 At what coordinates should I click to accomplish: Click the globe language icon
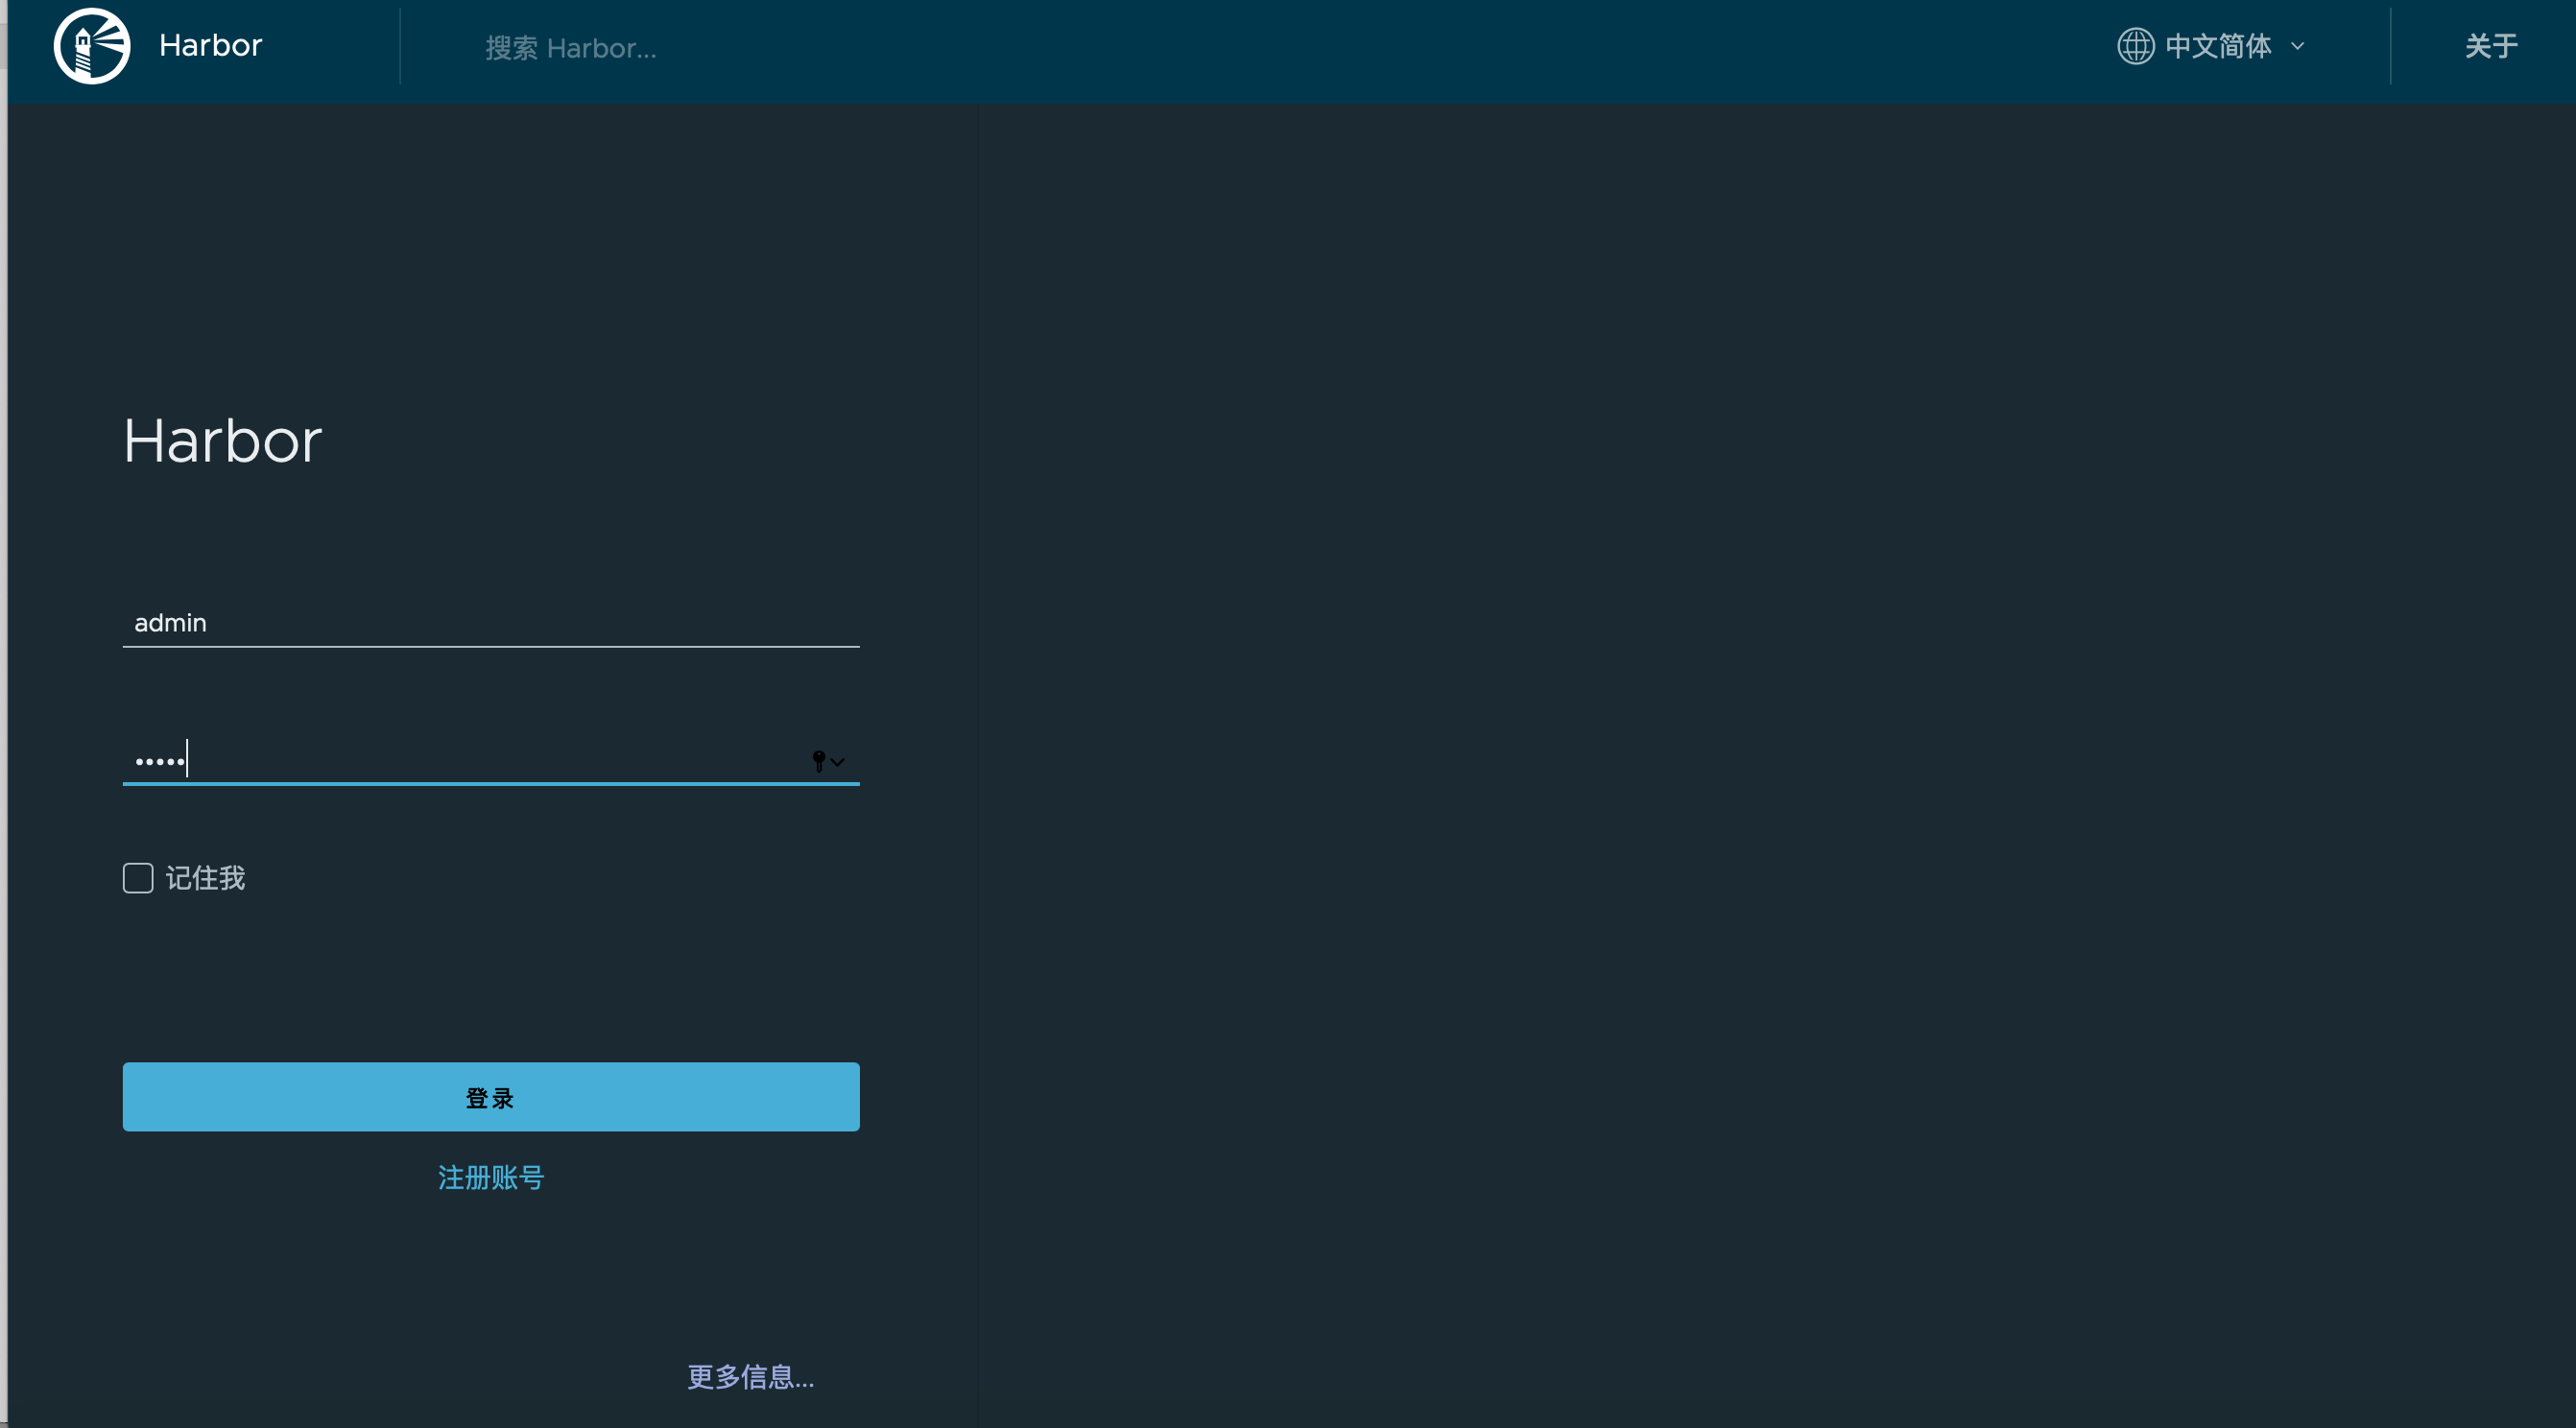2135,46
